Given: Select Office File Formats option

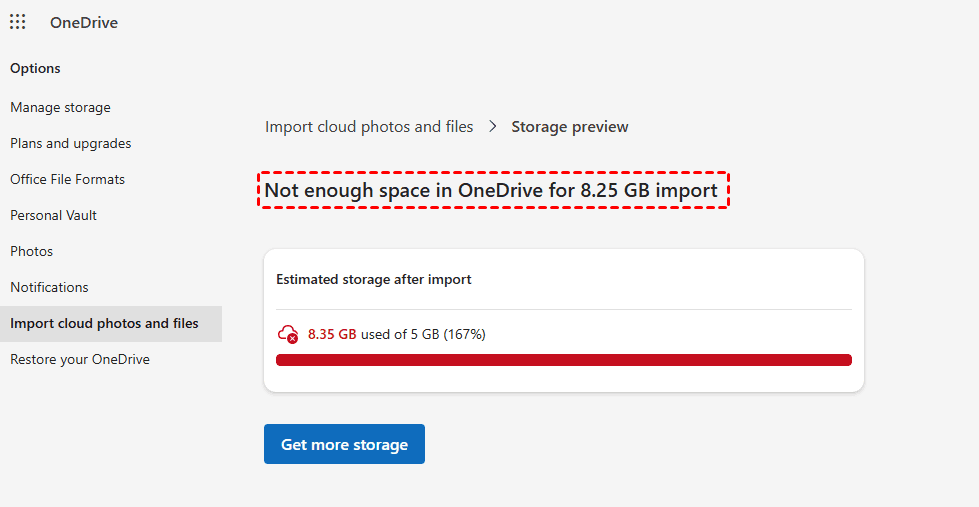Looking at the screenshot, I should [67, 179].
